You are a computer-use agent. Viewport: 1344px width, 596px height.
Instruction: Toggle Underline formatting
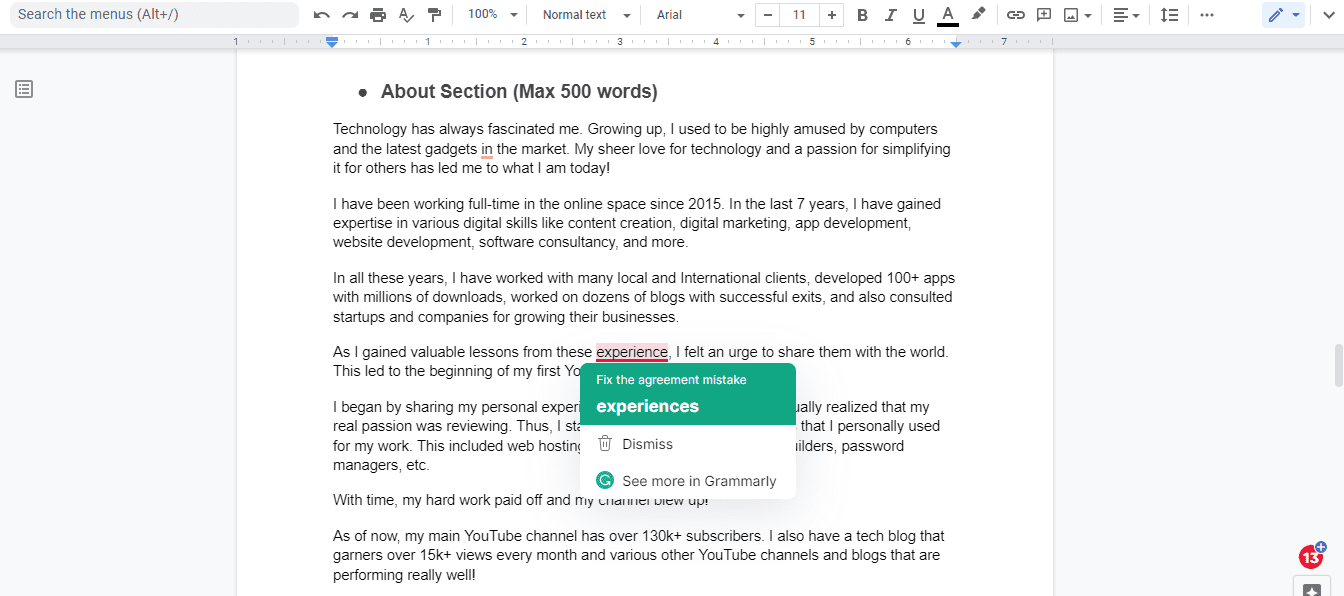pyautogui.click(x=918, y=15)
